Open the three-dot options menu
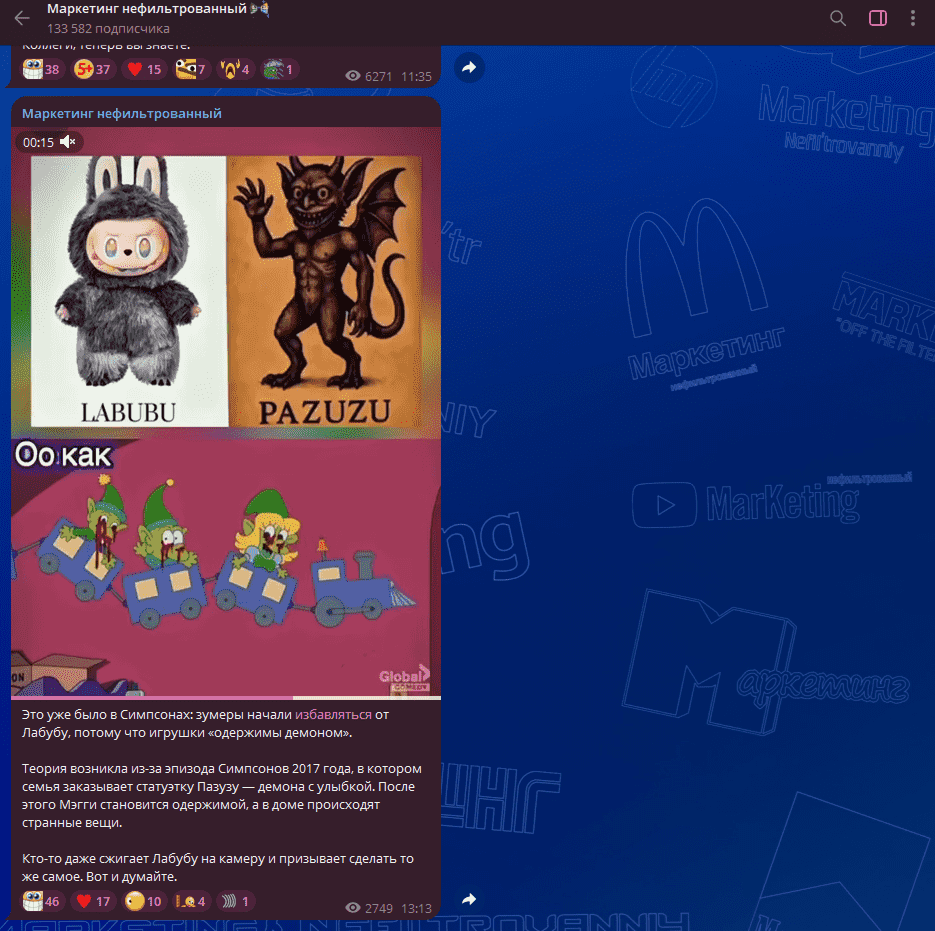935x931 pixels. point(912,18)
